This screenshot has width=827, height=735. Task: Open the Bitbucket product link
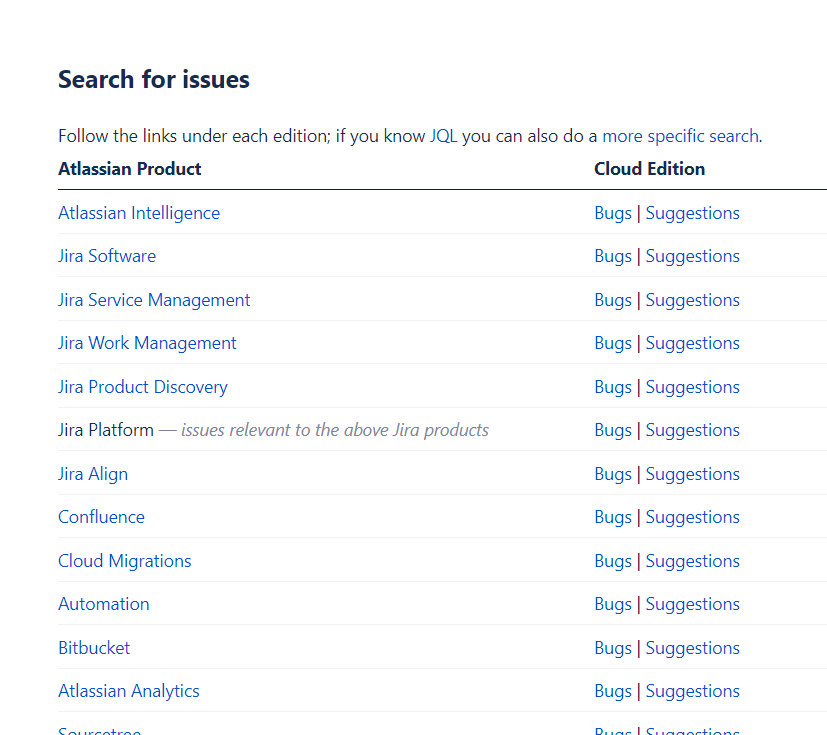[x=94, y=648]
